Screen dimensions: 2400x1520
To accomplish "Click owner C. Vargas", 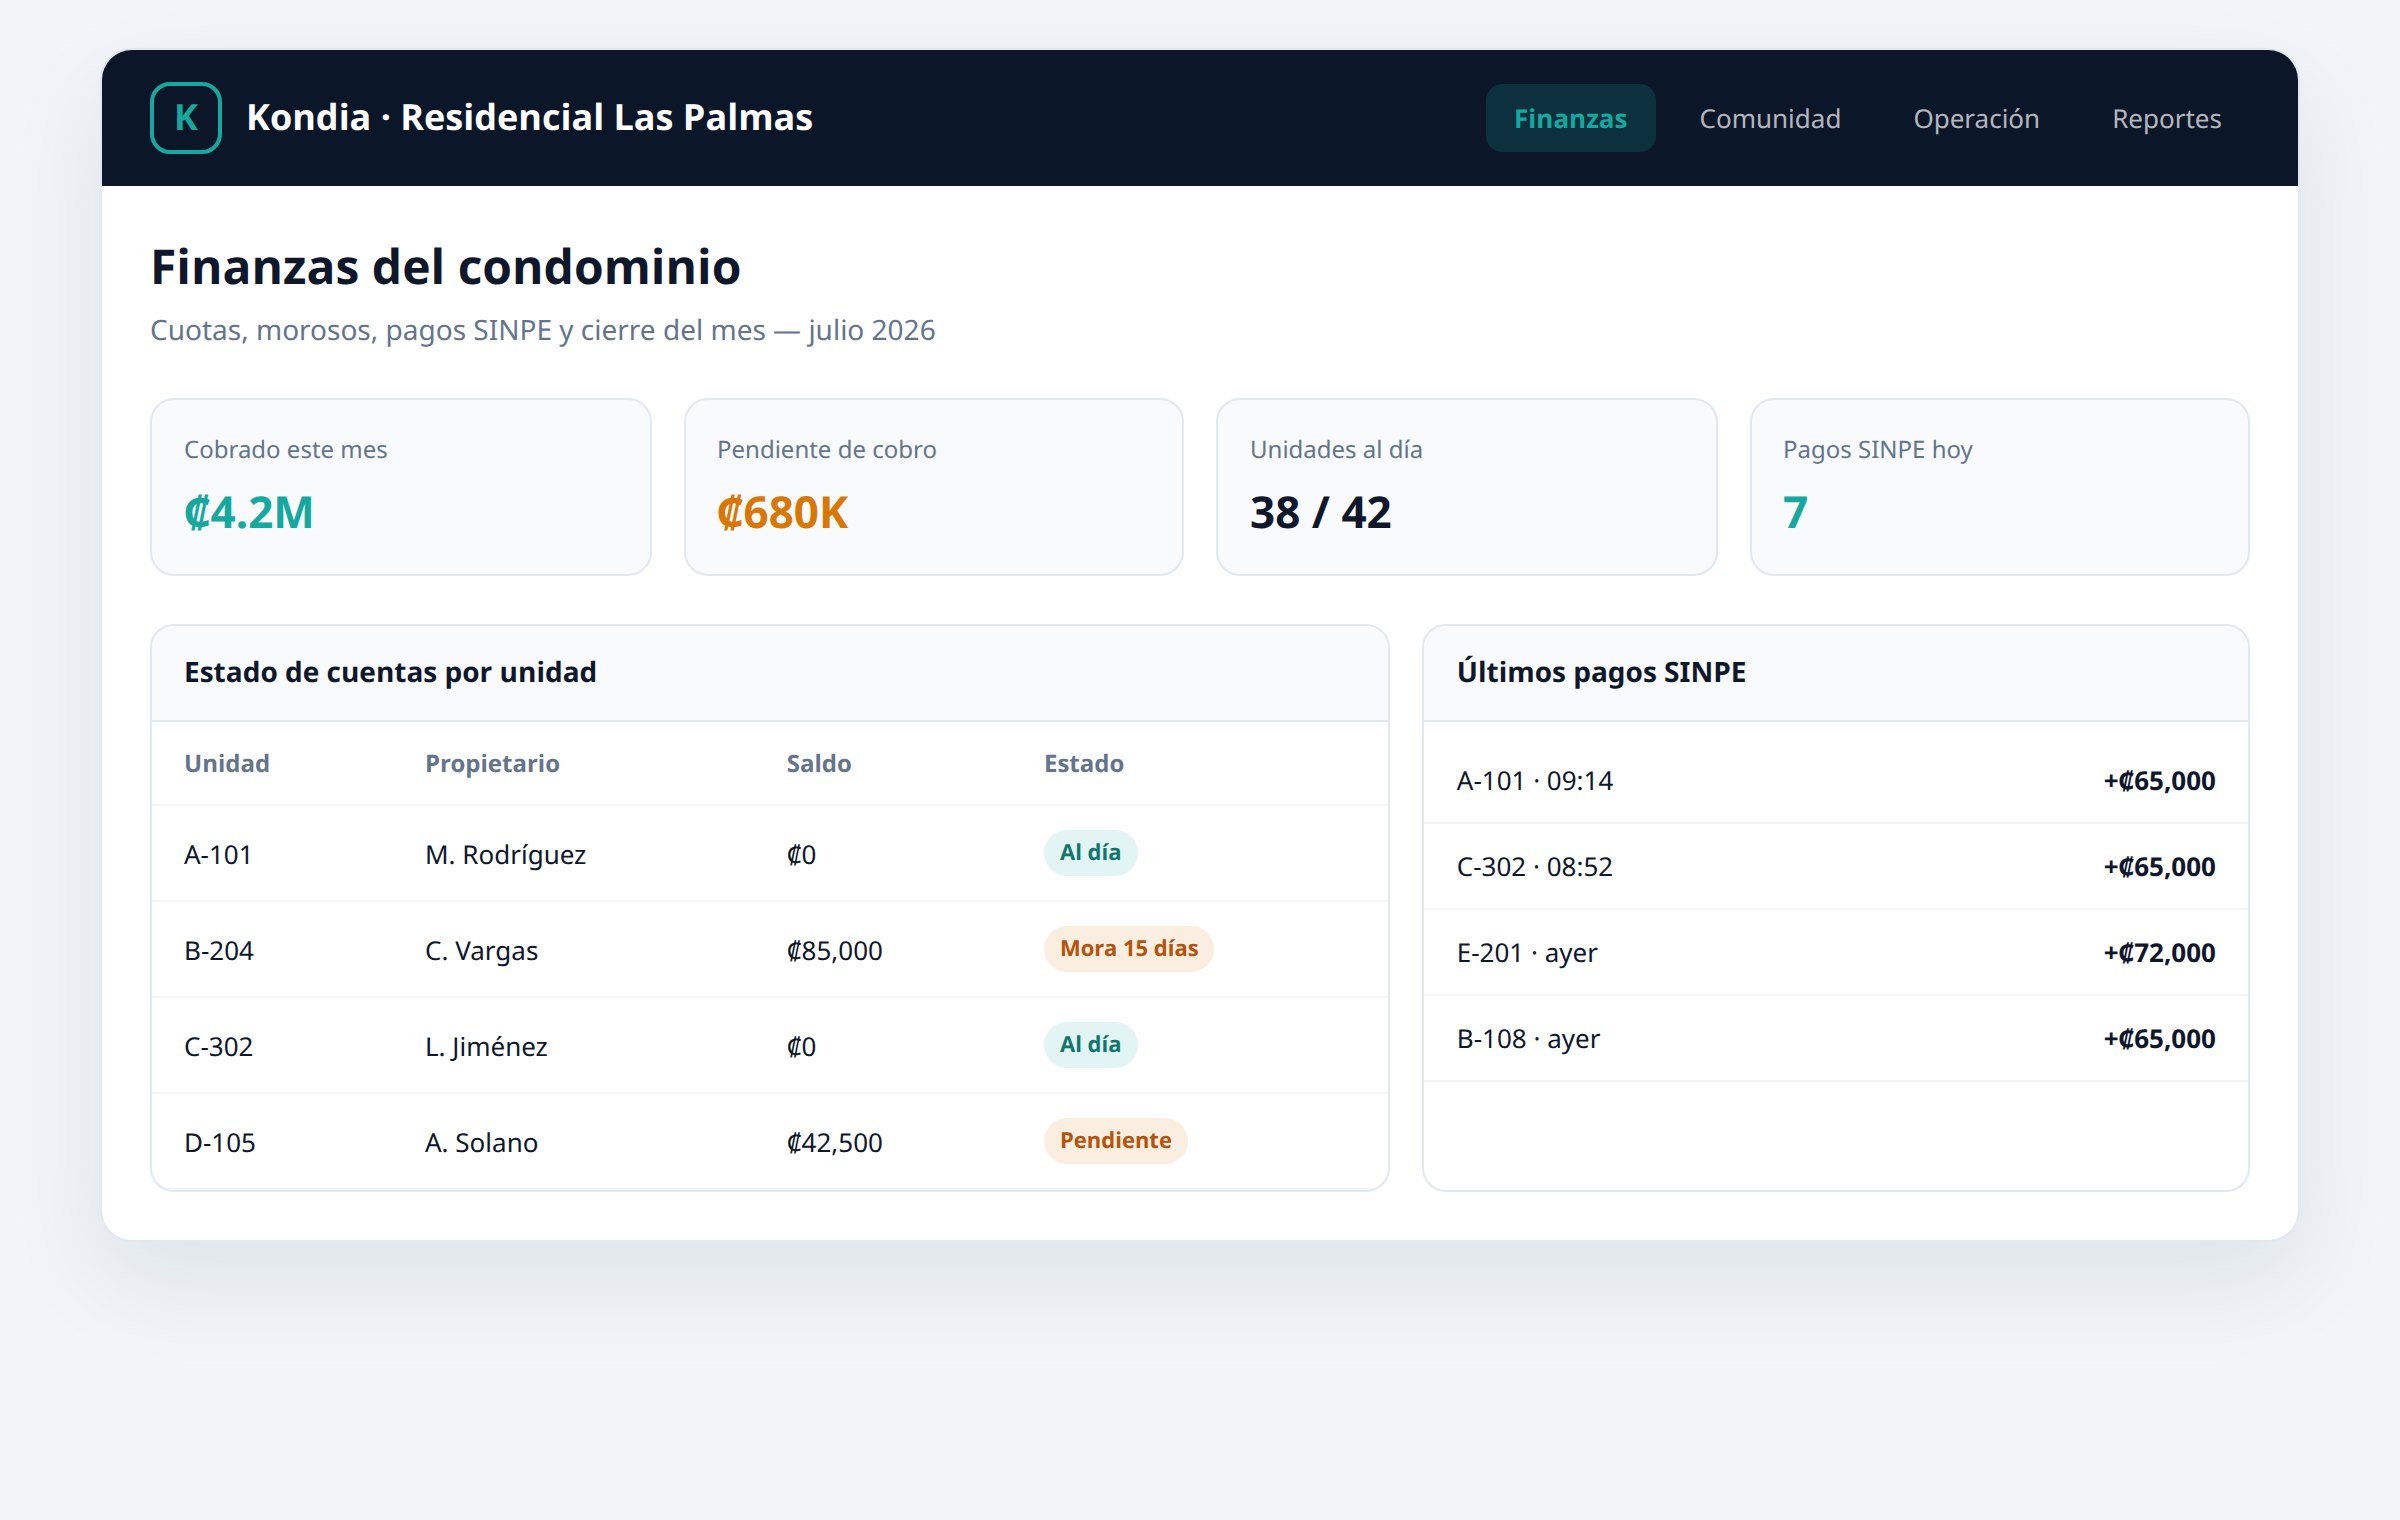I will pos(481,951).
